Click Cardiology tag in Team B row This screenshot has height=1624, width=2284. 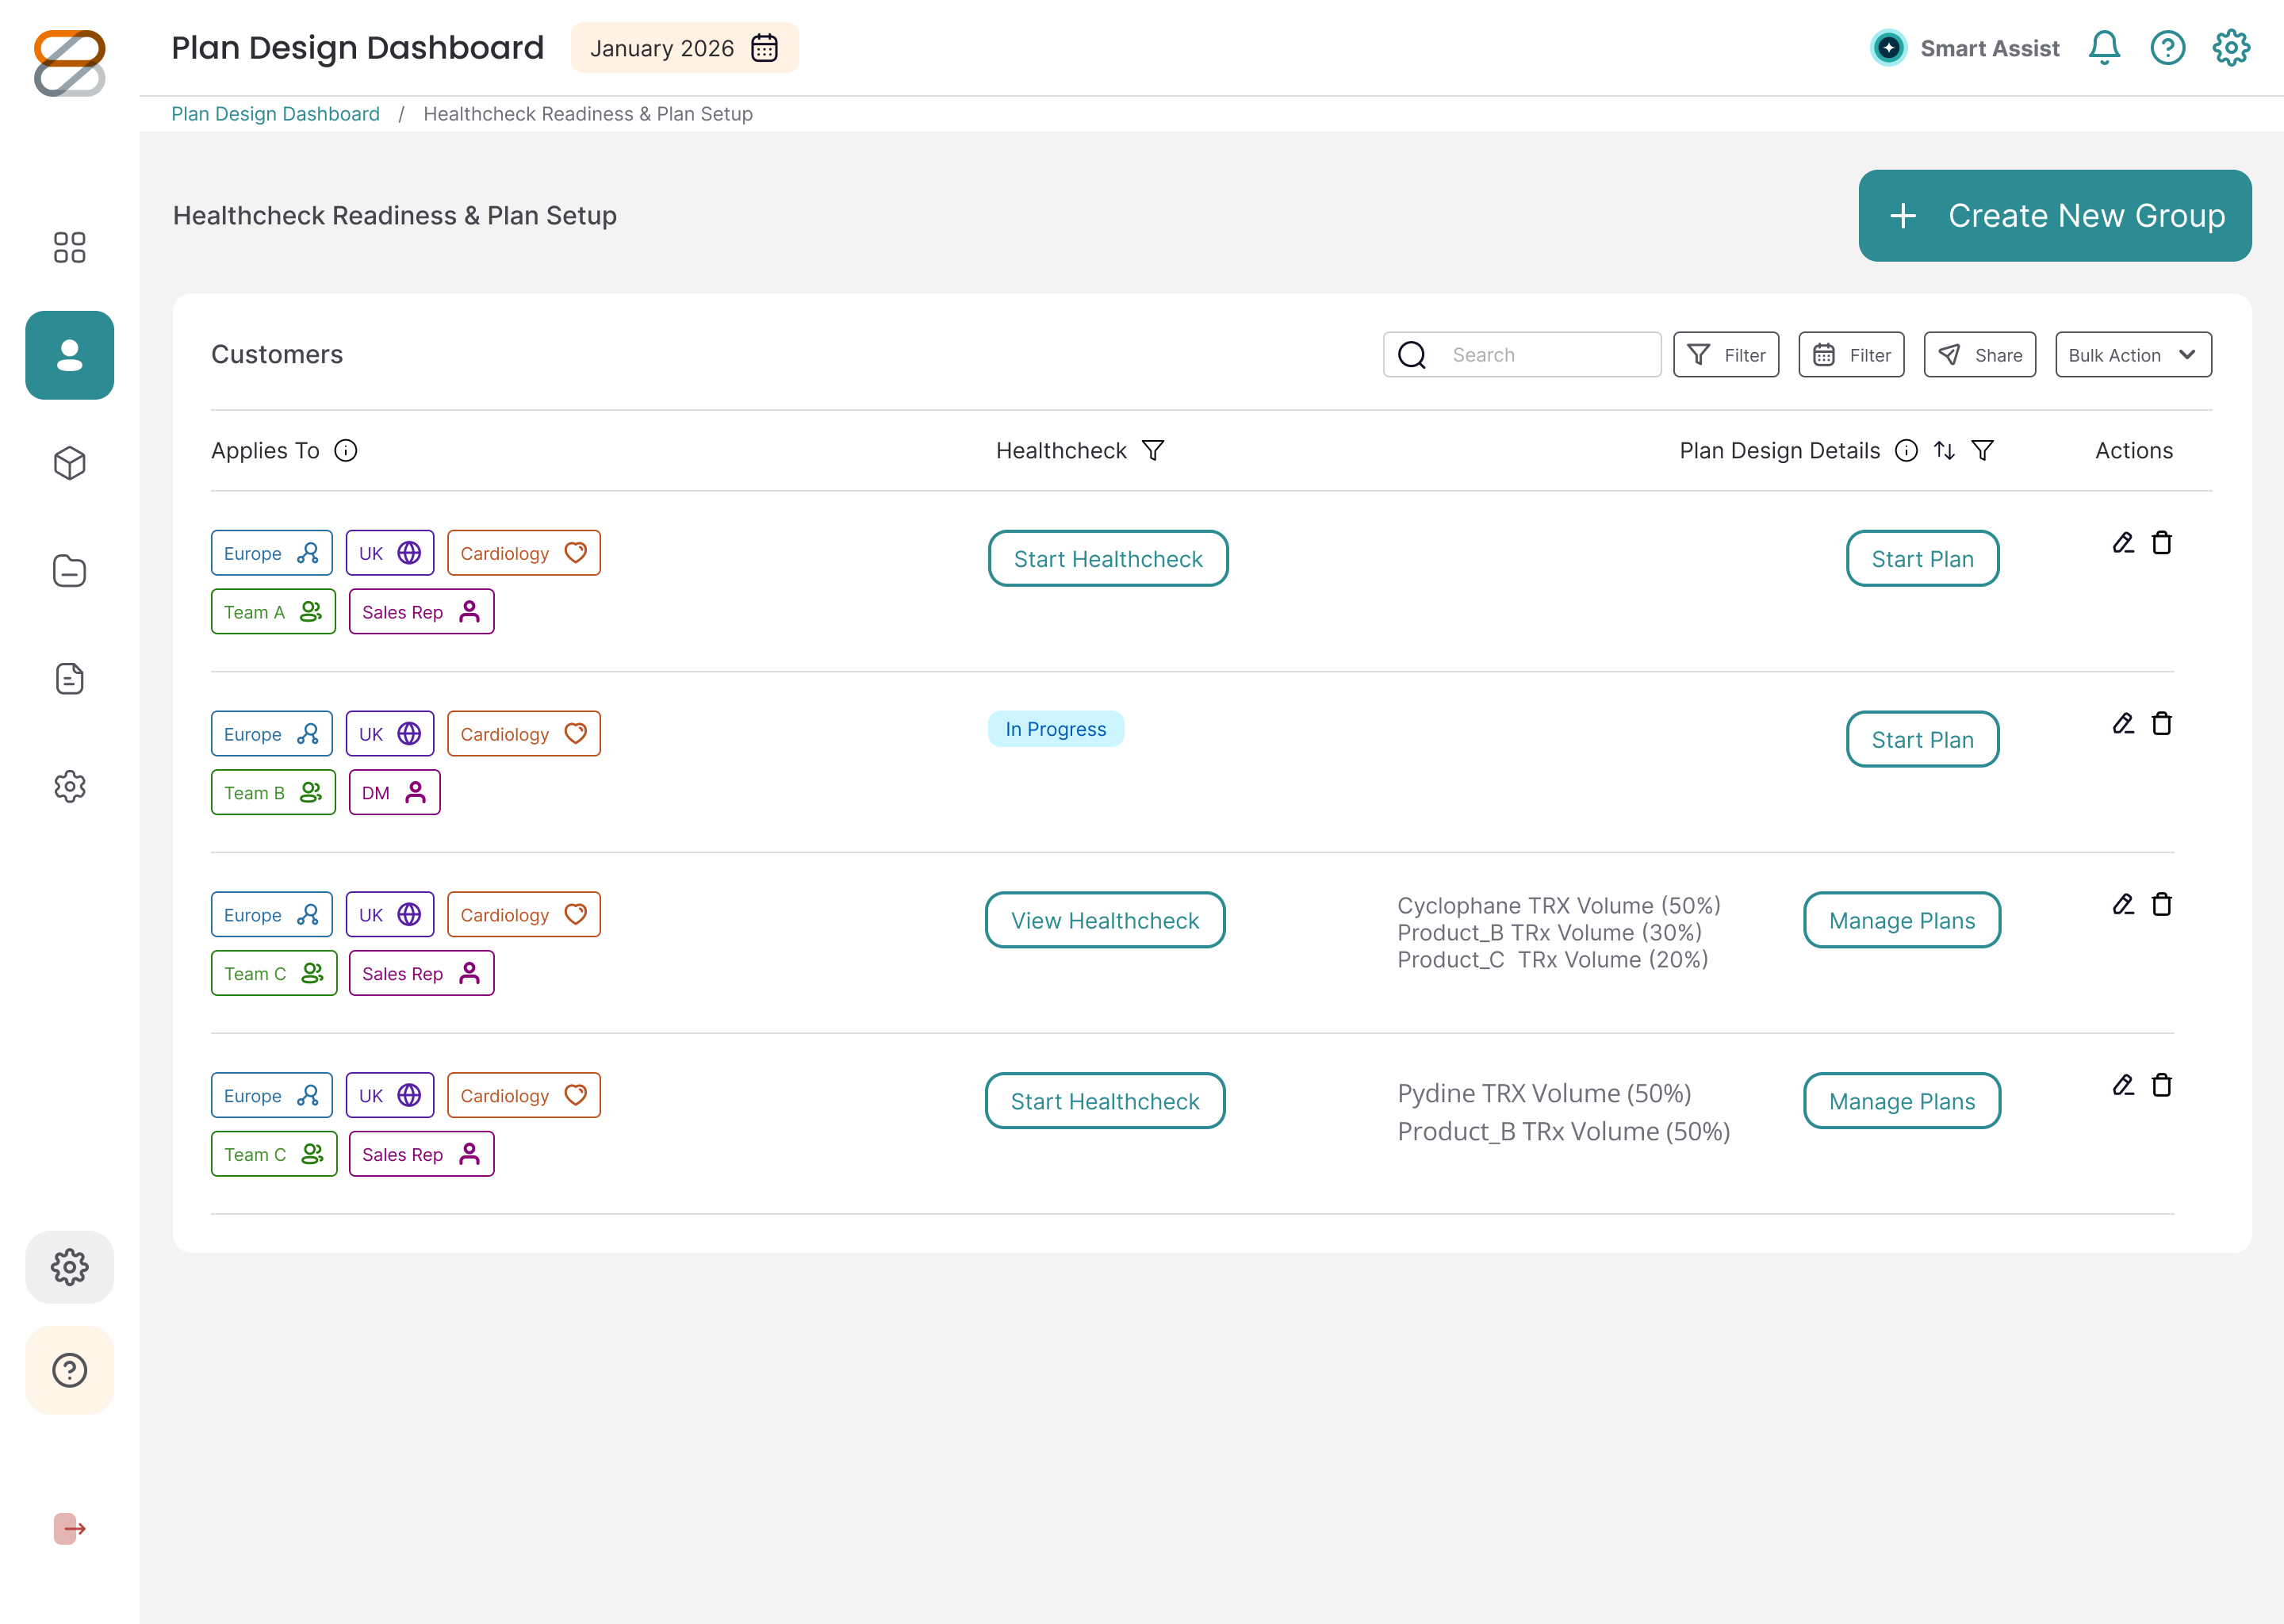(x=523, y=734)
